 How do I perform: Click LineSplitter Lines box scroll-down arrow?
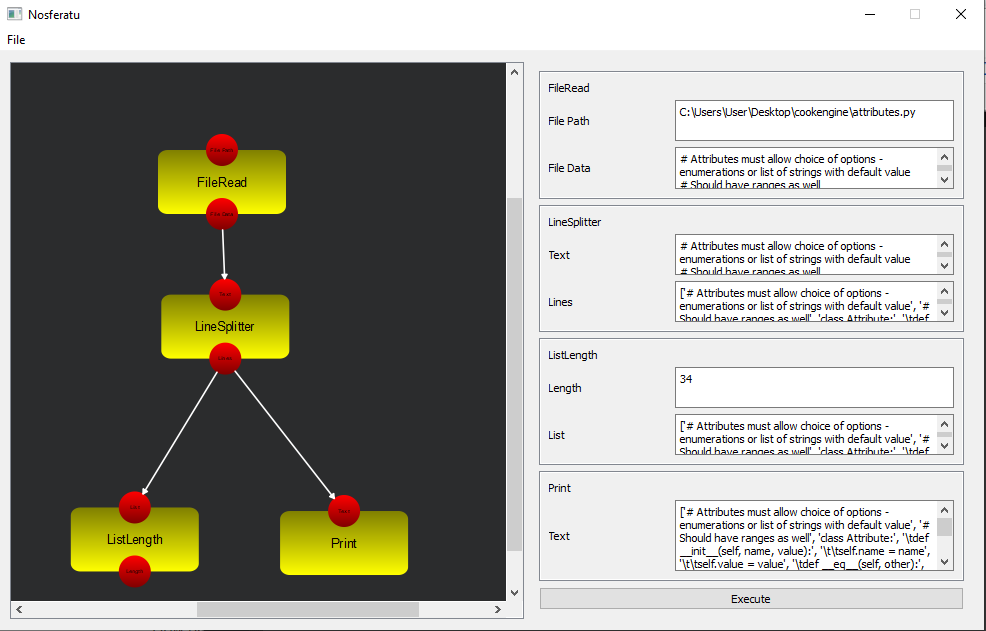pos(944,313)
